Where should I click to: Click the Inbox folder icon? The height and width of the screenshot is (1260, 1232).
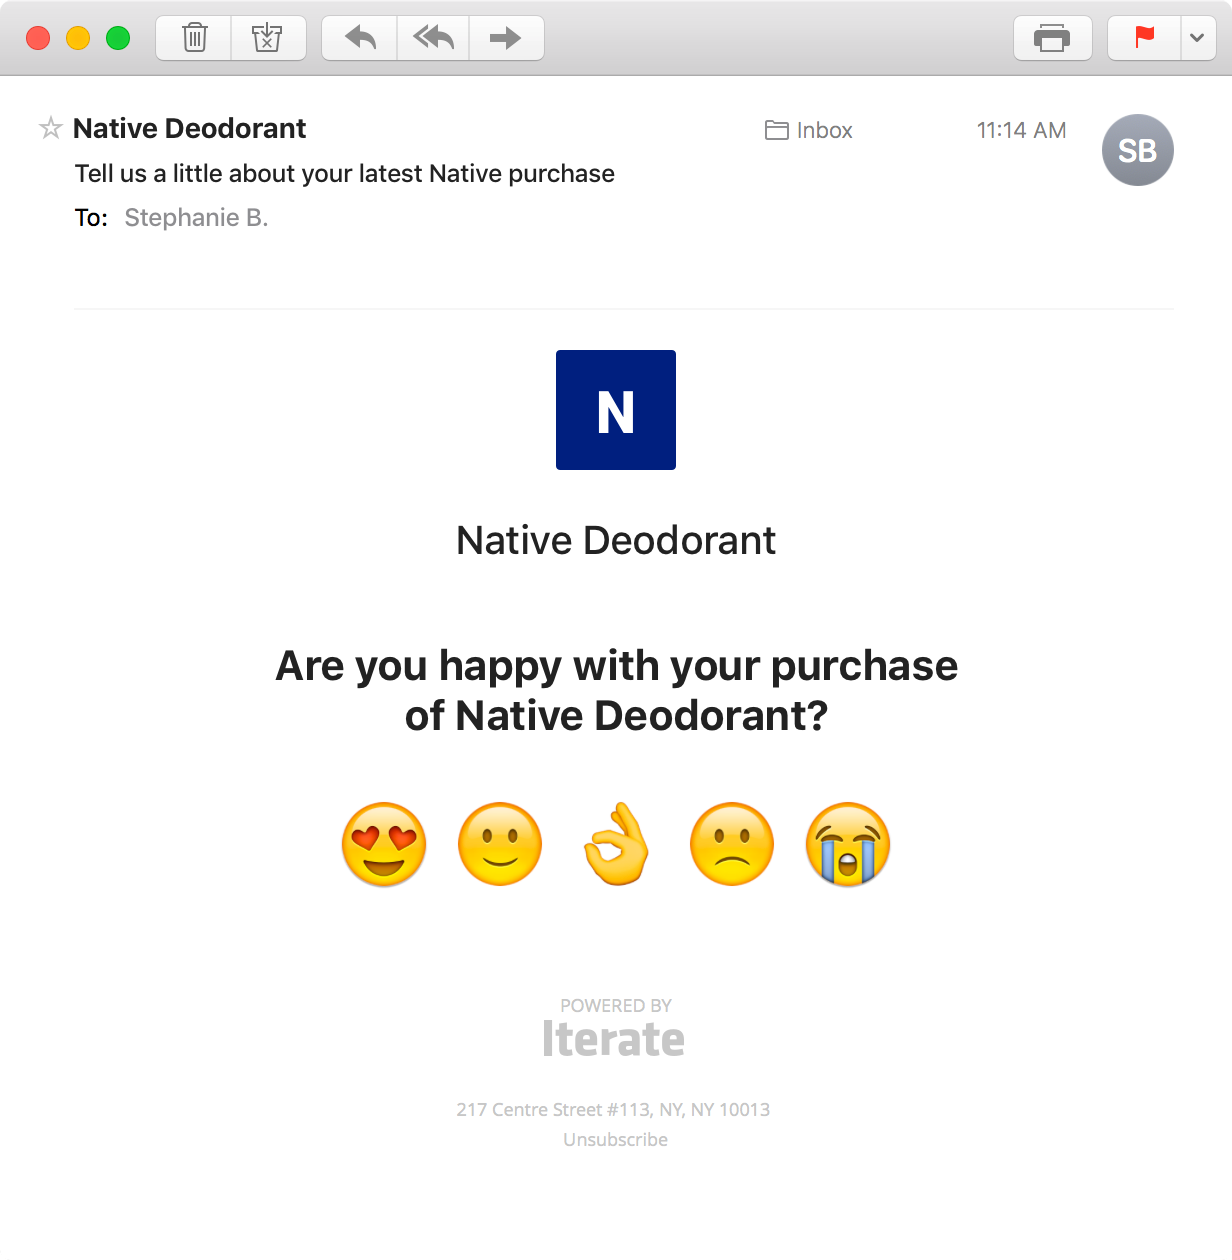coord(777,130)
